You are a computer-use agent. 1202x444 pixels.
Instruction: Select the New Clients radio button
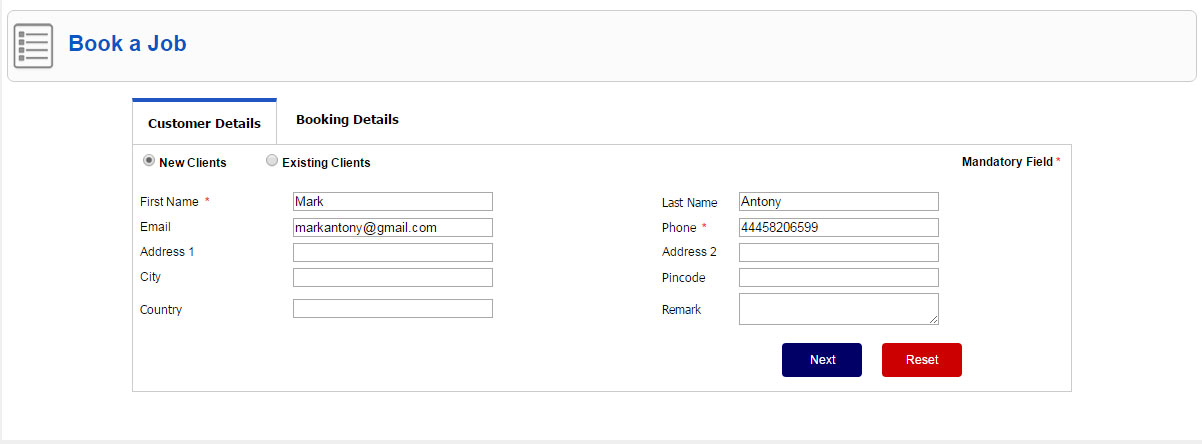point(149,160)
